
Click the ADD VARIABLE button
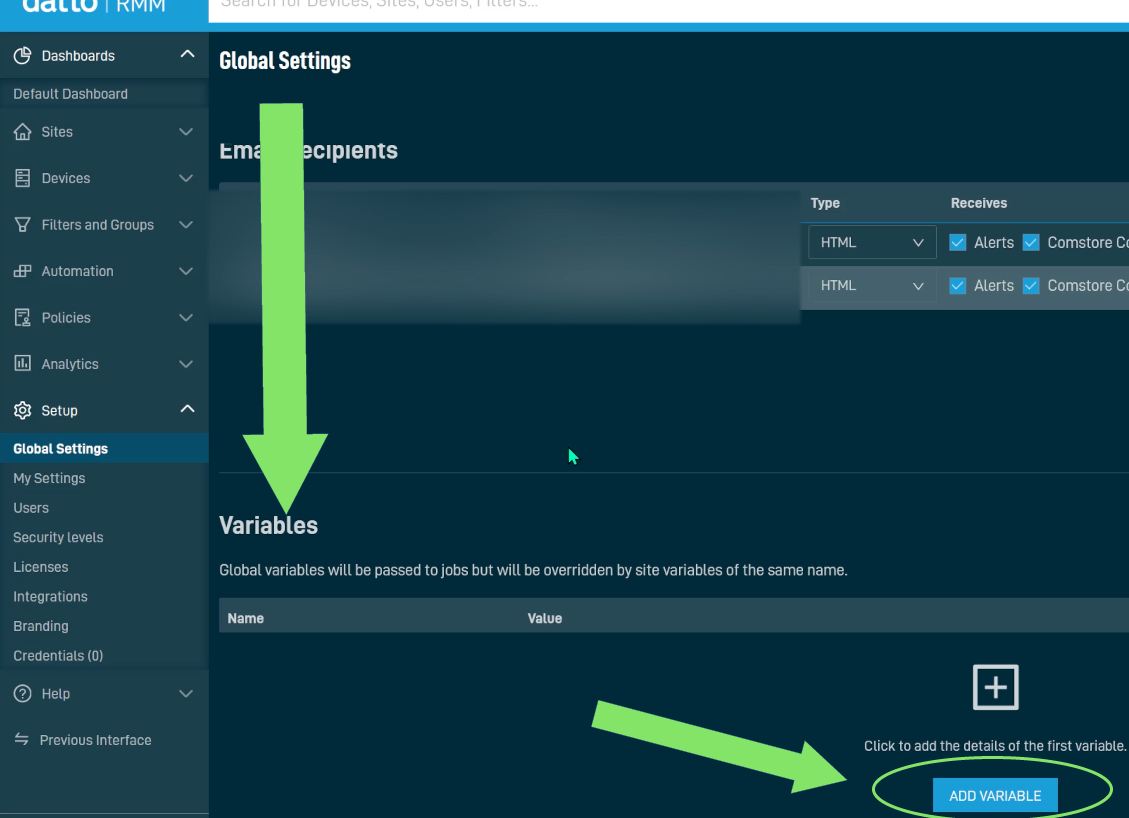(995, 796)
